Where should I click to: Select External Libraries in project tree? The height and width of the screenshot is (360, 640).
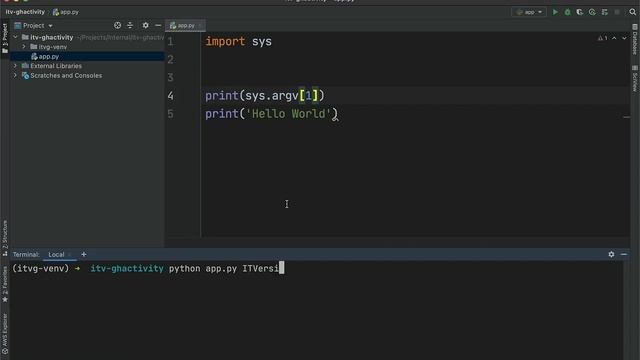pyautogui.click(x=56, y=66)
